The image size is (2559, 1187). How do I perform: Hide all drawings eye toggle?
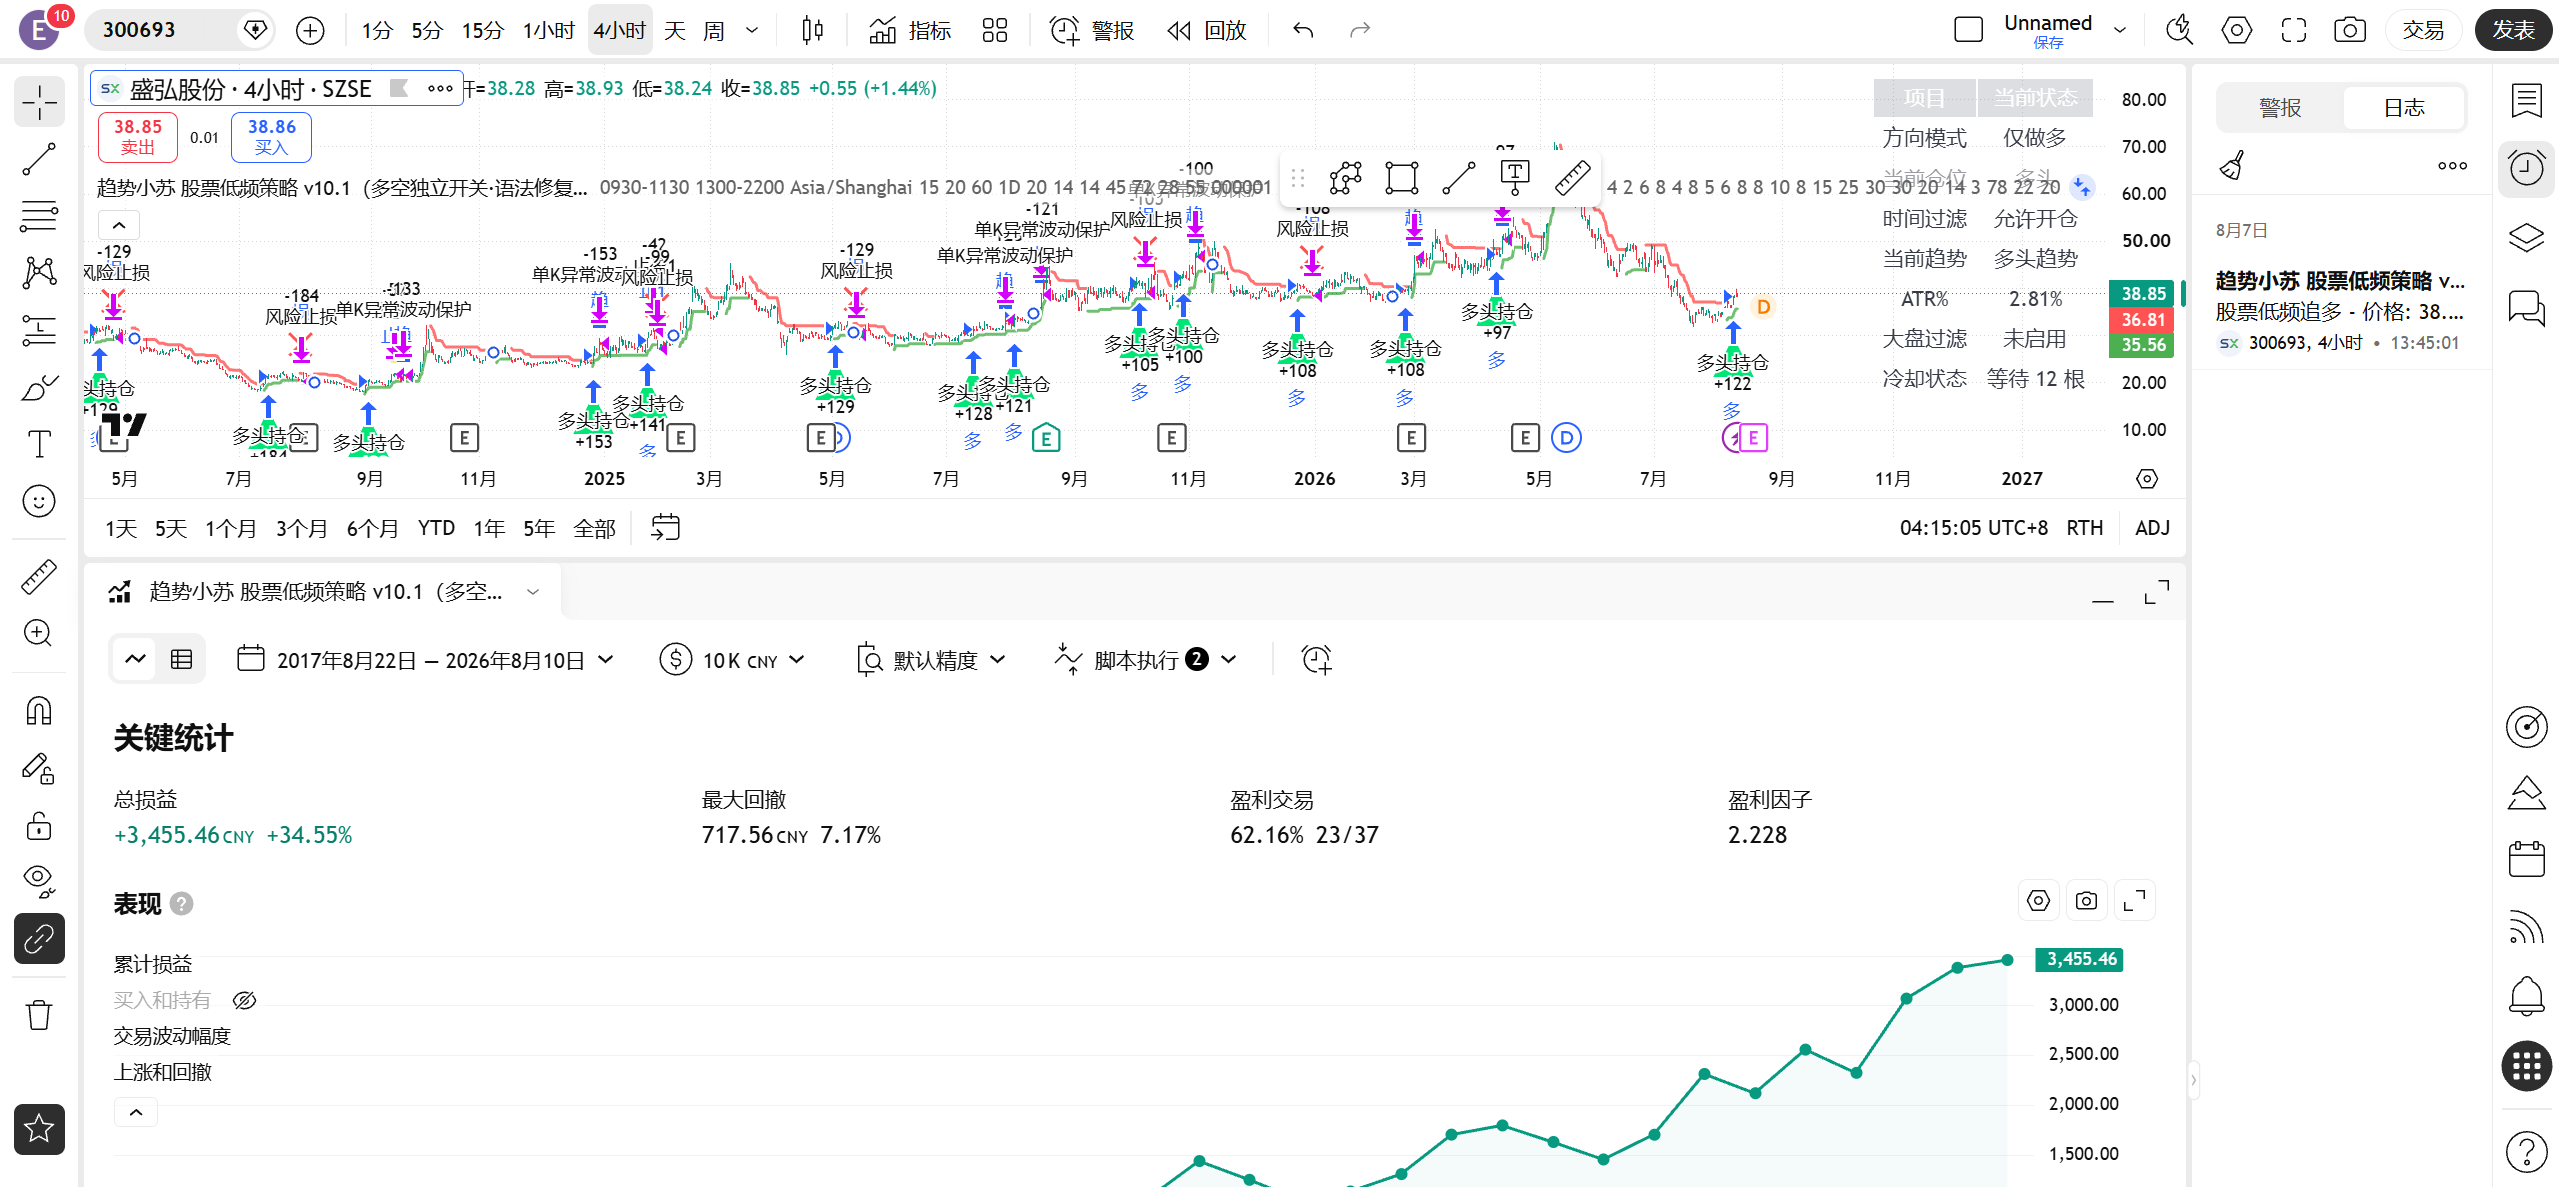tap(39, 882)
